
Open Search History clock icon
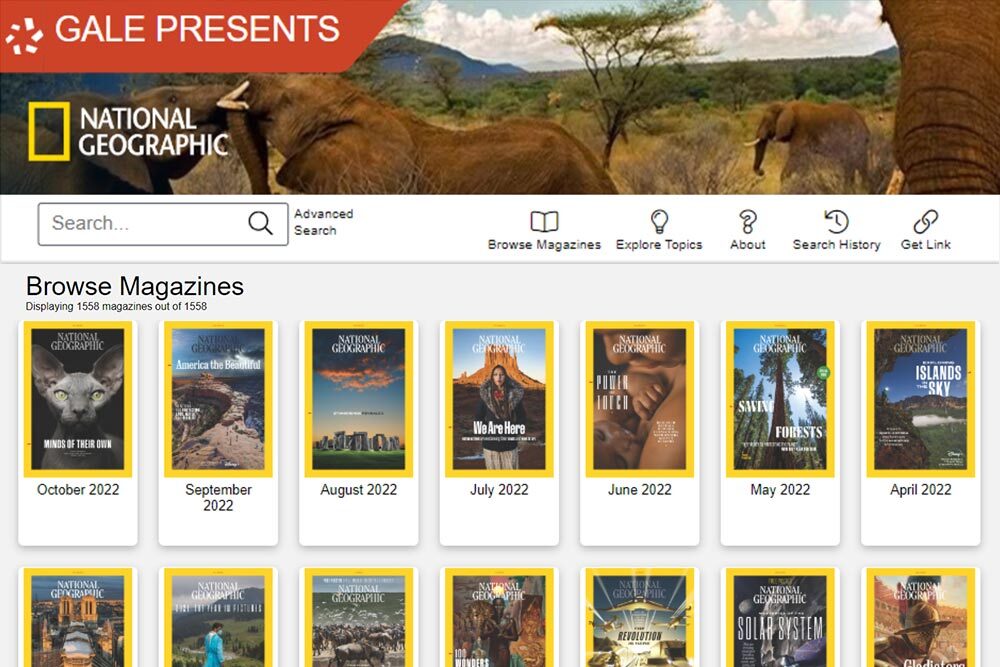[836, 222]
